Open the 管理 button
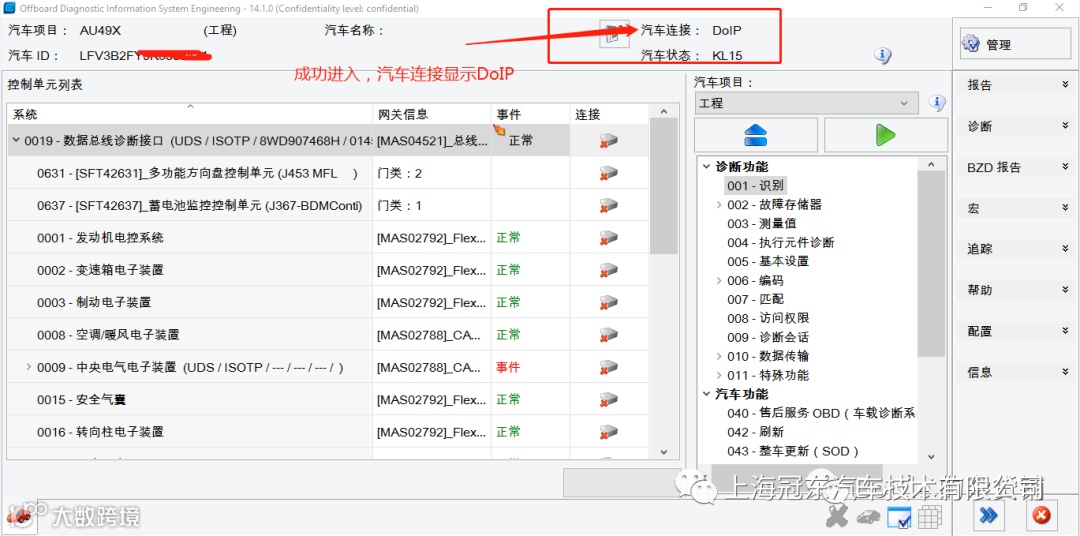The width and height of the screenshot is (1080, 536). pyautogui.click(x=1013, y=44)
